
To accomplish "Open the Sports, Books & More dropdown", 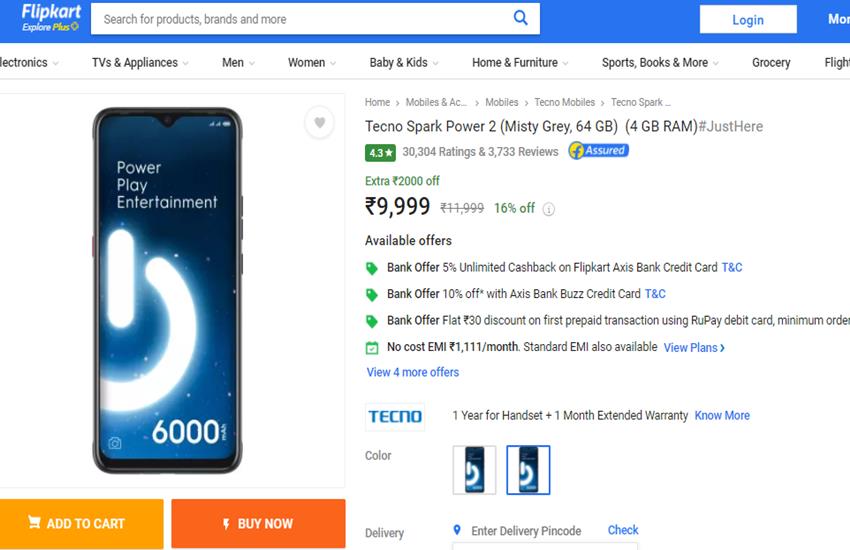I will [660, 62].
